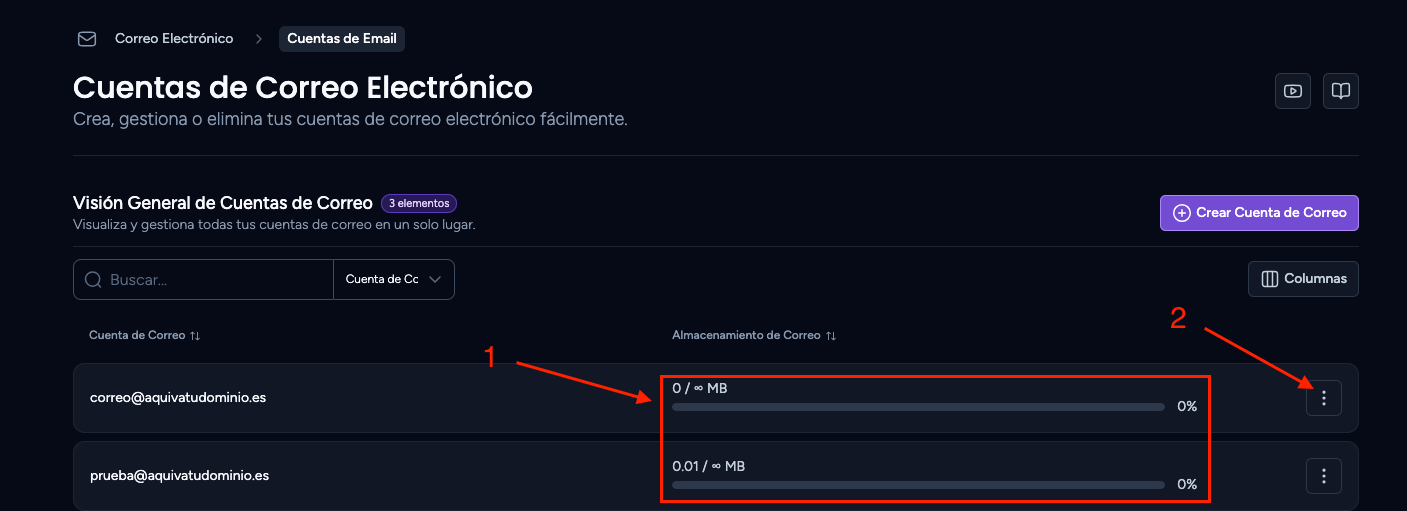Image resolution: width=1407 pixels, height=511 pixels.
Task: Select Cuentas de Email breadcrumb tab
Action: coord(342,39)
